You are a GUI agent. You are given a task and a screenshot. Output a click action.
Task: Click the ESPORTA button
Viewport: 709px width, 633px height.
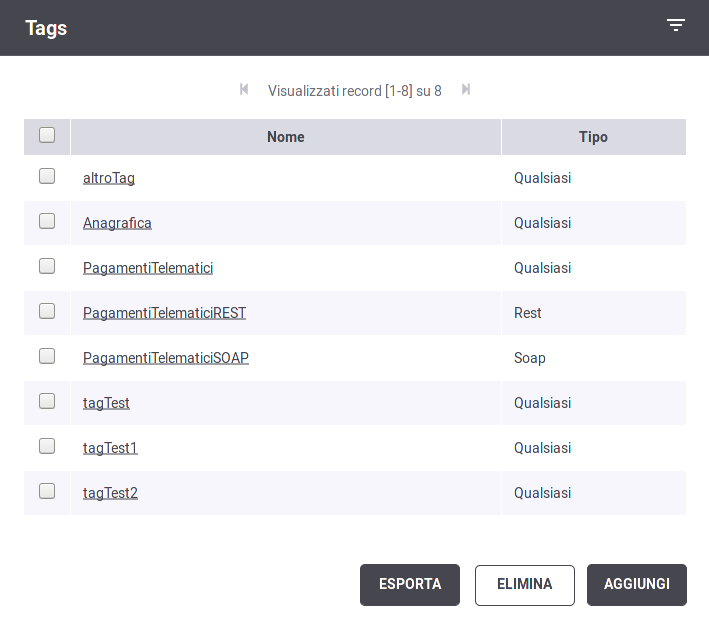(x=410, y=585)
